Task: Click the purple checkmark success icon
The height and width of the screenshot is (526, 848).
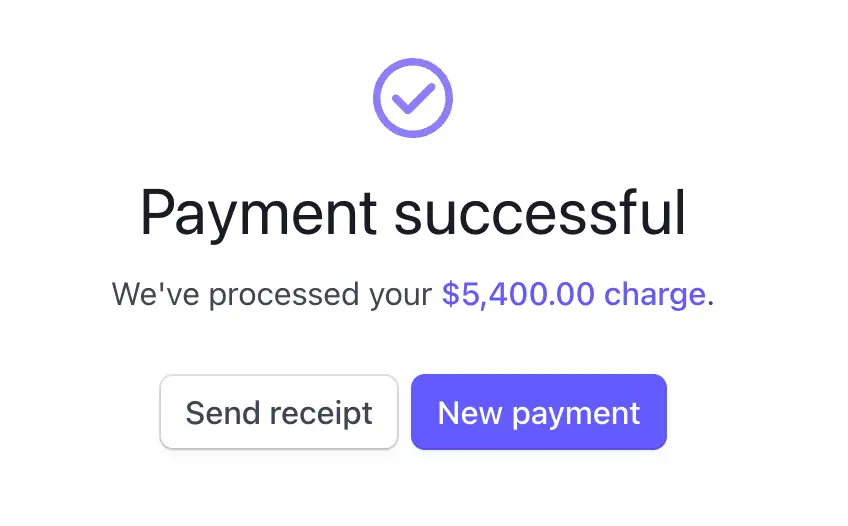Action: pos(413,98)
